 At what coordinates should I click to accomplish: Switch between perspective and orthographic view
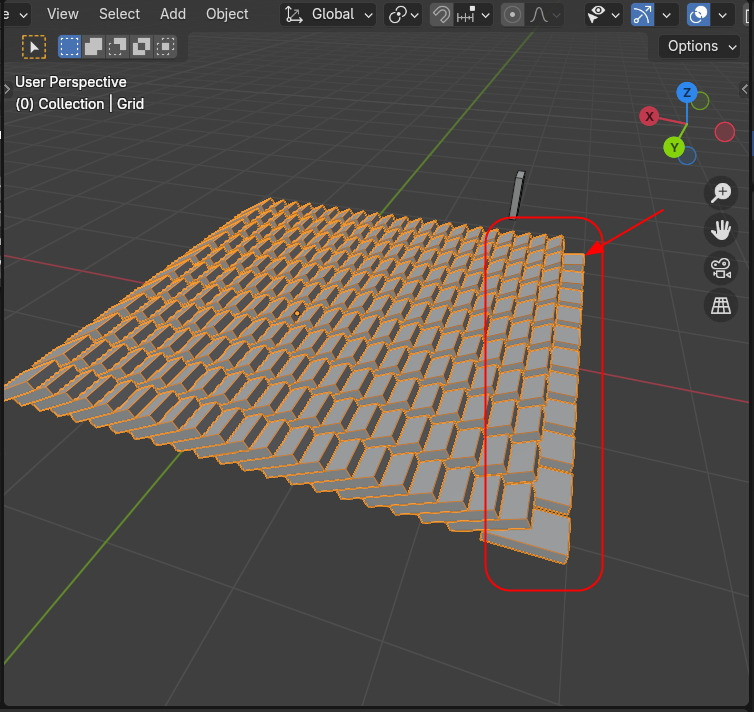(x=721, y=305)
